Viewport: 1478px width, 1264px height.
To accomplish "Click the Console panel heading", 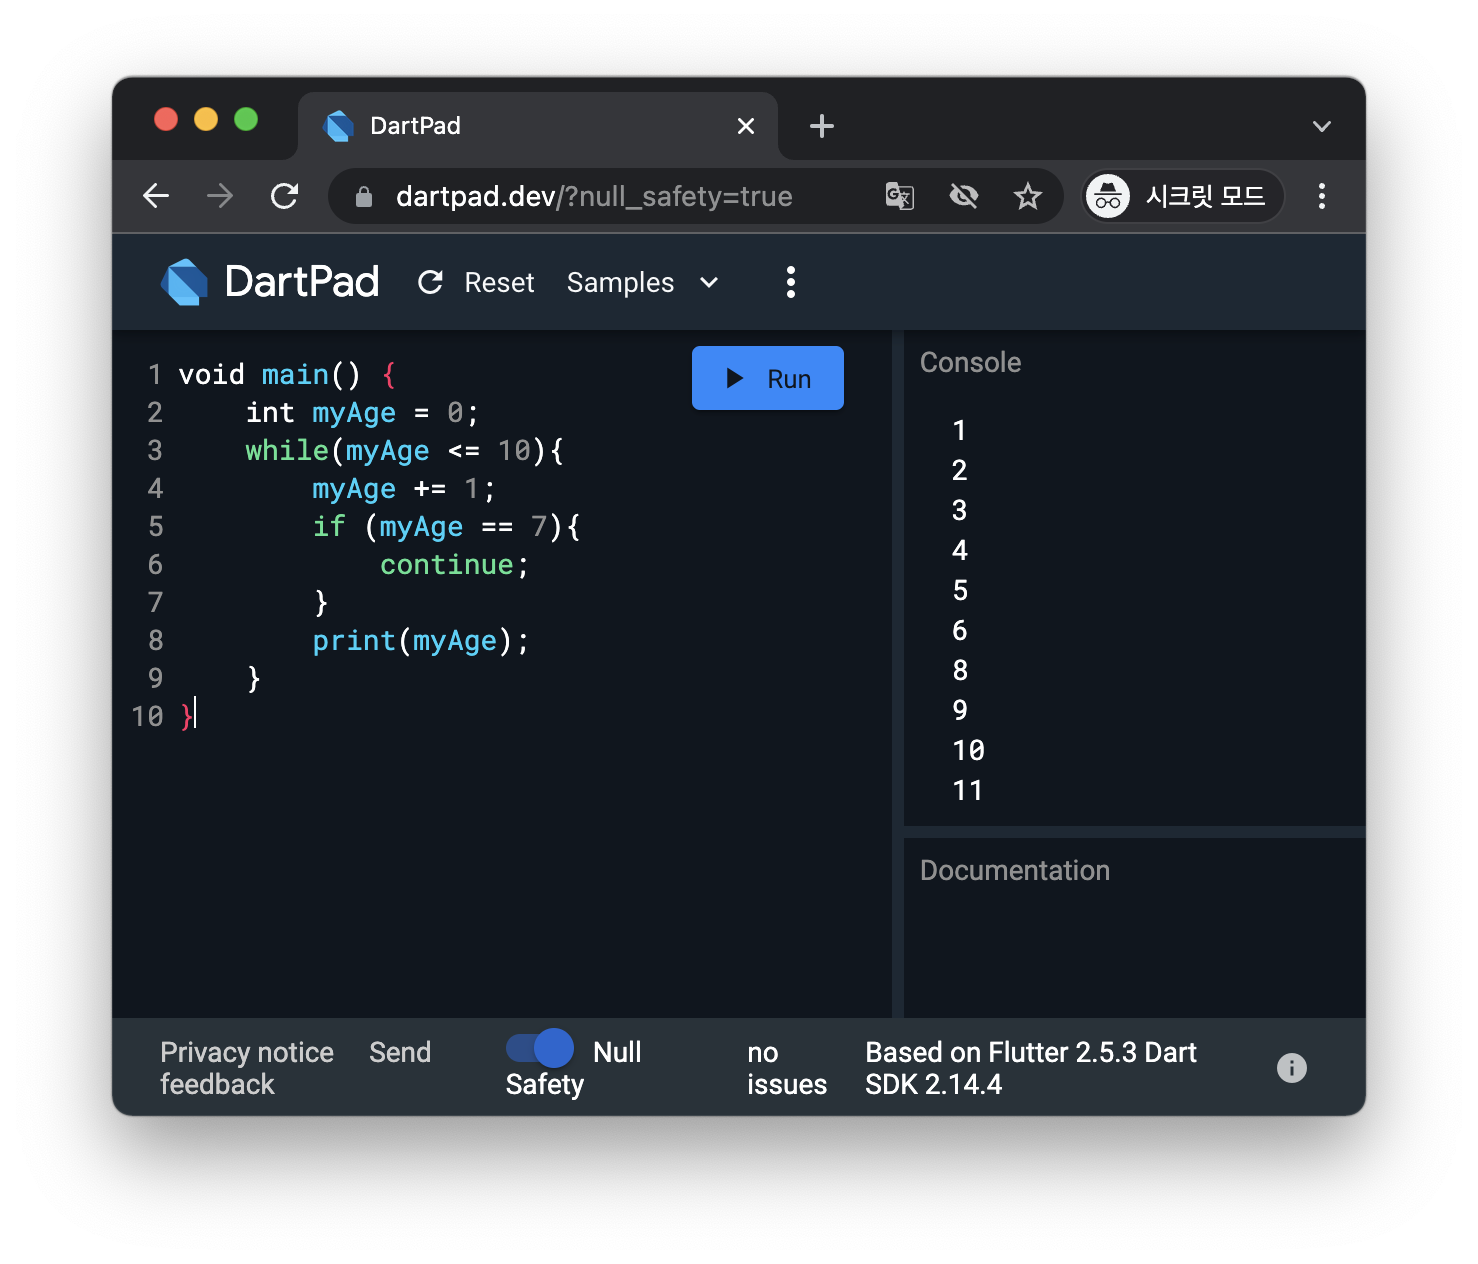I will 970,362.
